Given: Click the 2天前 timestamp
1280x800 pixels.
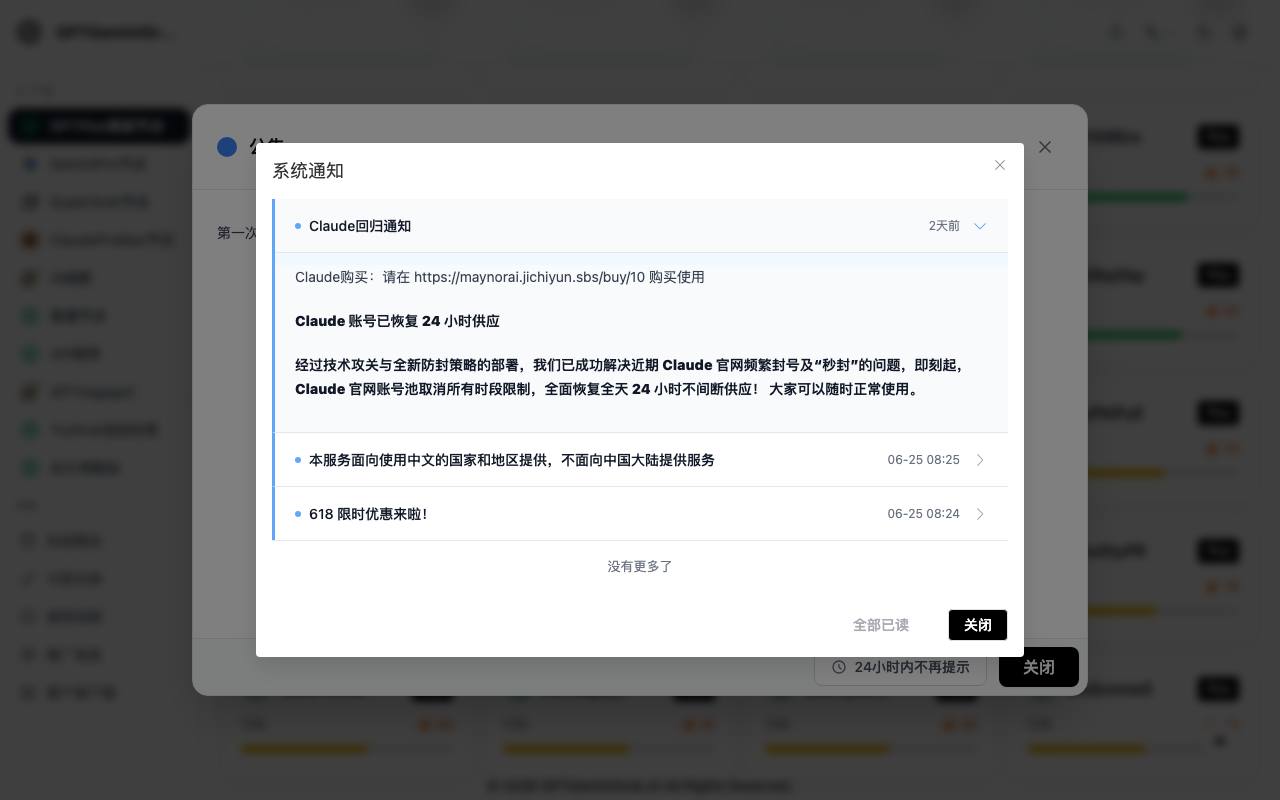Looking at the screenshot, I should coord(944,226).
